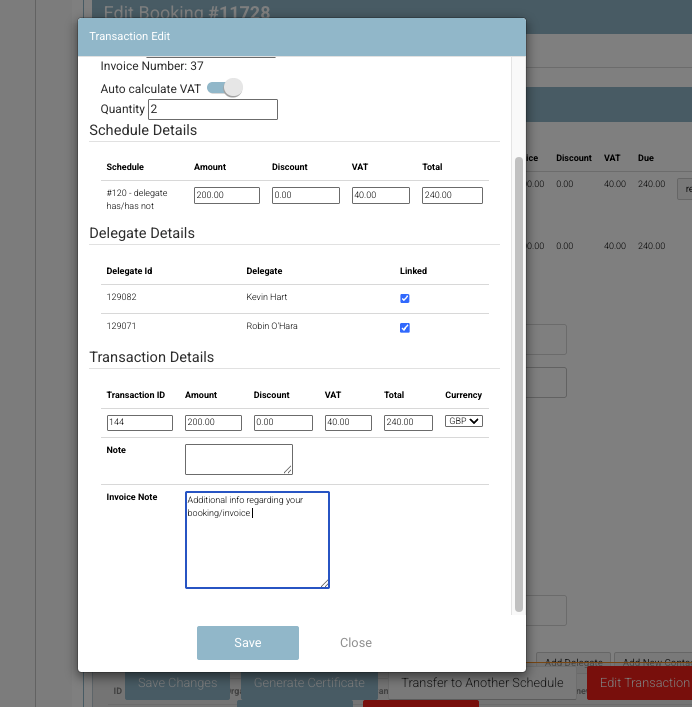Click the Invoice Number: 37 text
This screenshot has width=692, height=707.
[x=152, y=66]
